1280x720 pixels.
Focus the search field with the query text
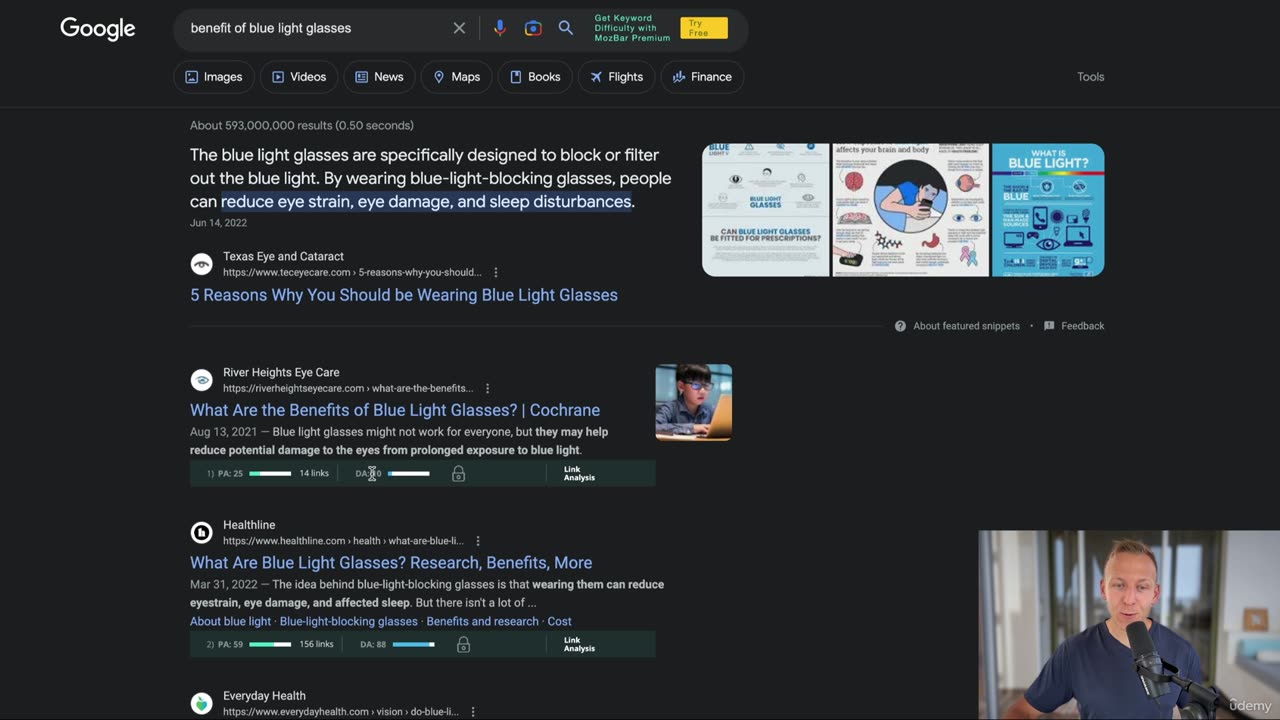pyautogui.click(x=315, y=28)
